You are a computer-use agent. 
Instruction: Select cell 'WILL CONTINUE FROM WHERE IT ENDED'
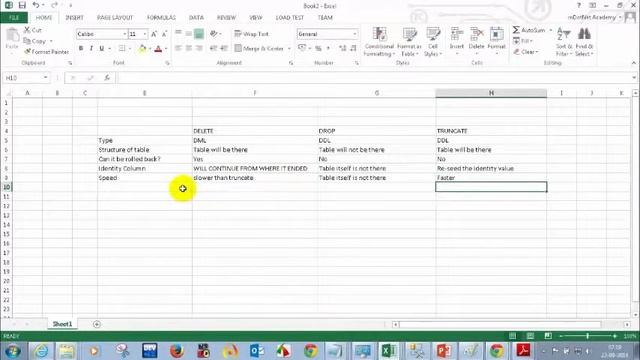255,169
